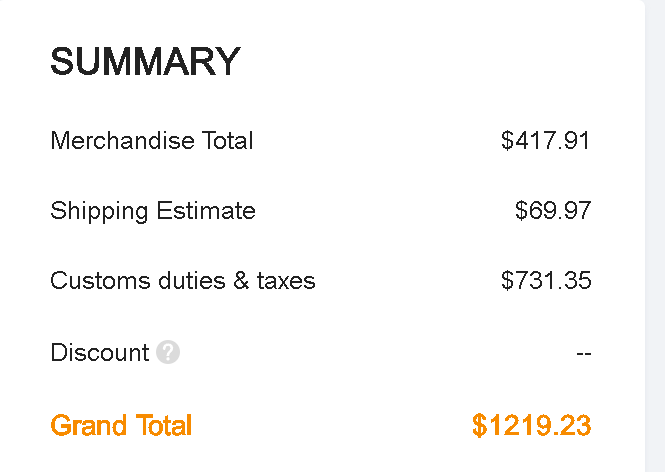
Task: Click the $69.97 shipping amount
Action: point(553,211)
